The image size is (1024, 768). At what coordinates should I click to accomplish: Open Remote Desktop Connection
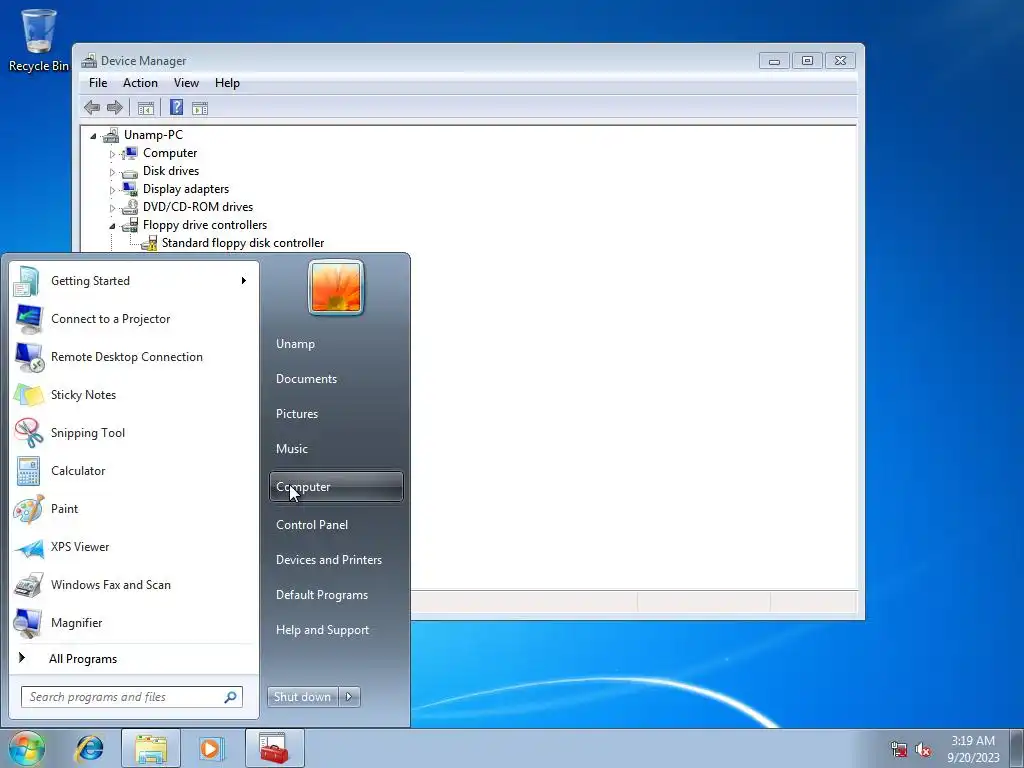click(x=133, y=357)
